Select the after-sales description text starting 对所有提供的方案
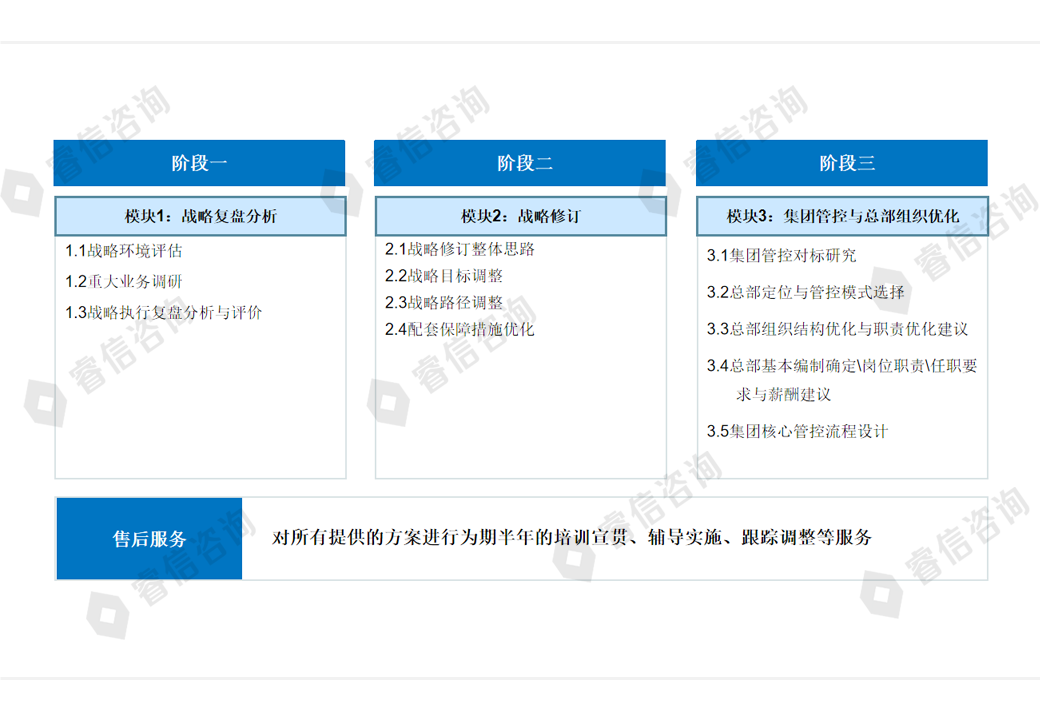The image size is (1040, 720). pos(572,538)
